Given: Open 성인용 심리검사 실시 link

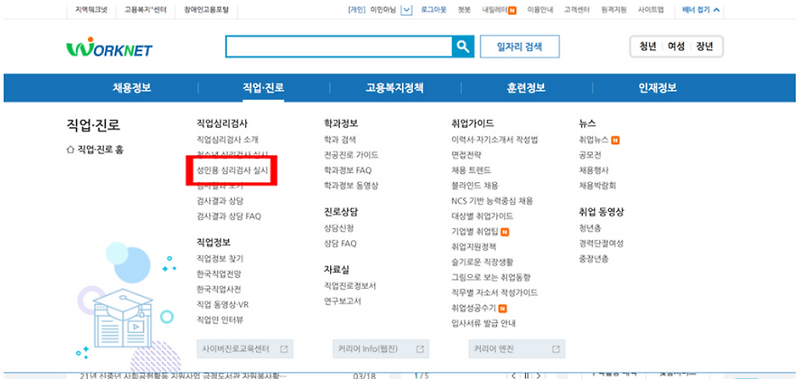Looking at the screenshot, I should coord(232,170).
